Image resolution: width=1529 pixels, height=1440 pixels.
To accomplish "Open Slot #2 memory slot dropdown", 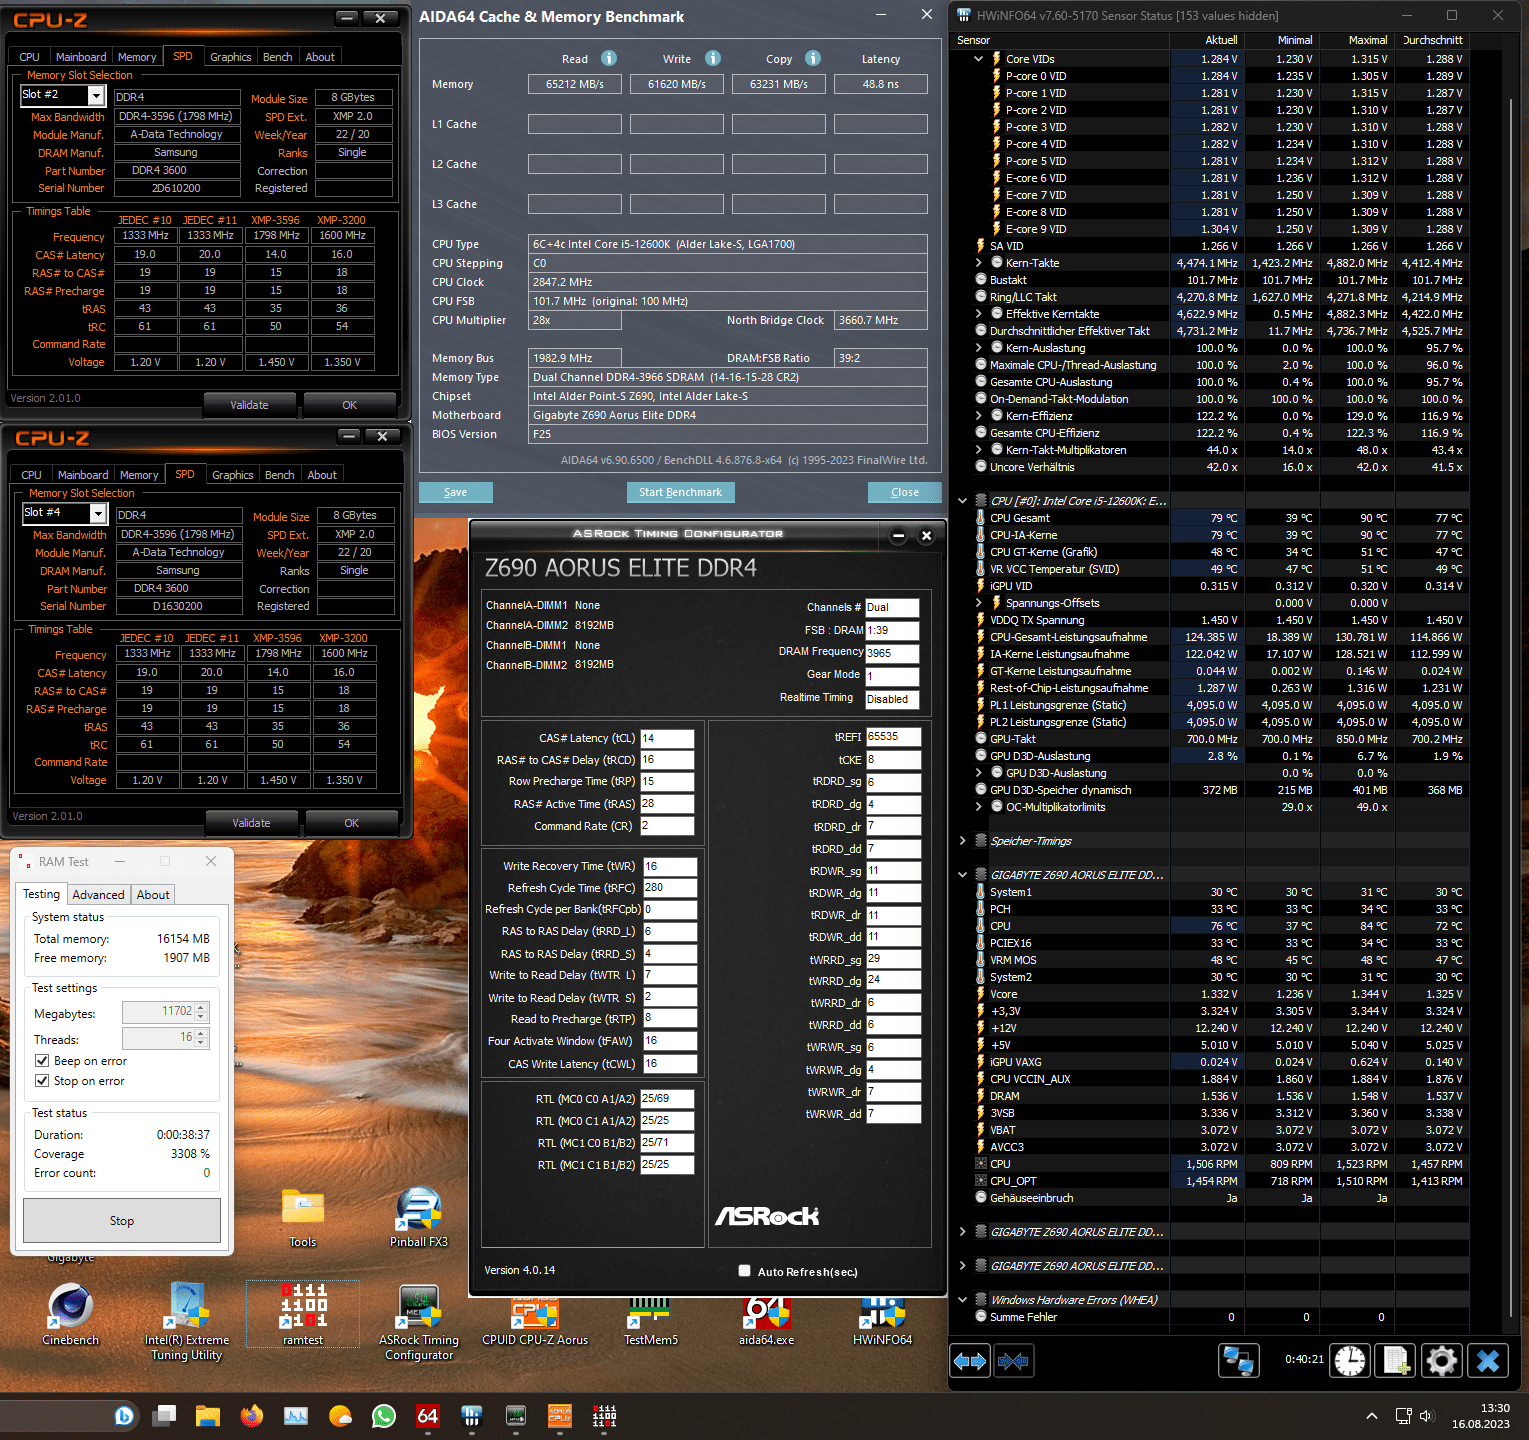I will (96, 95).
